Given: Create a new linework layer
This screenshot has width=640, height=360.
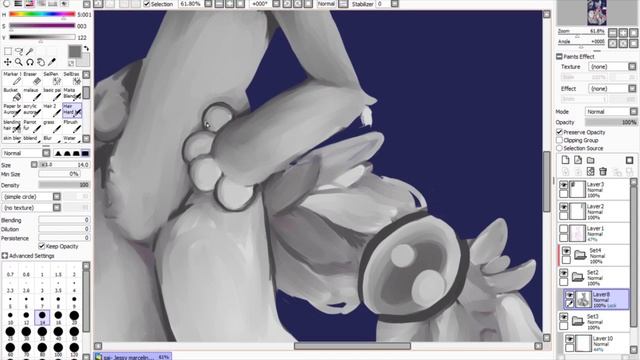Looking at the screenshot, I should [578, 160].
